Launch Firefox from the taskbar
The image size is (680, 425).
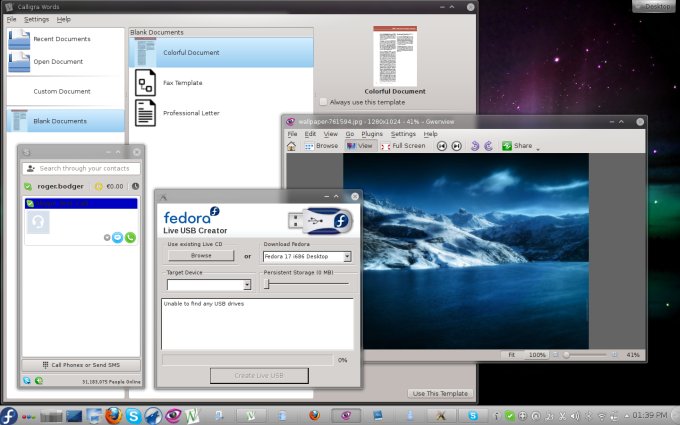tap(112, 415)
